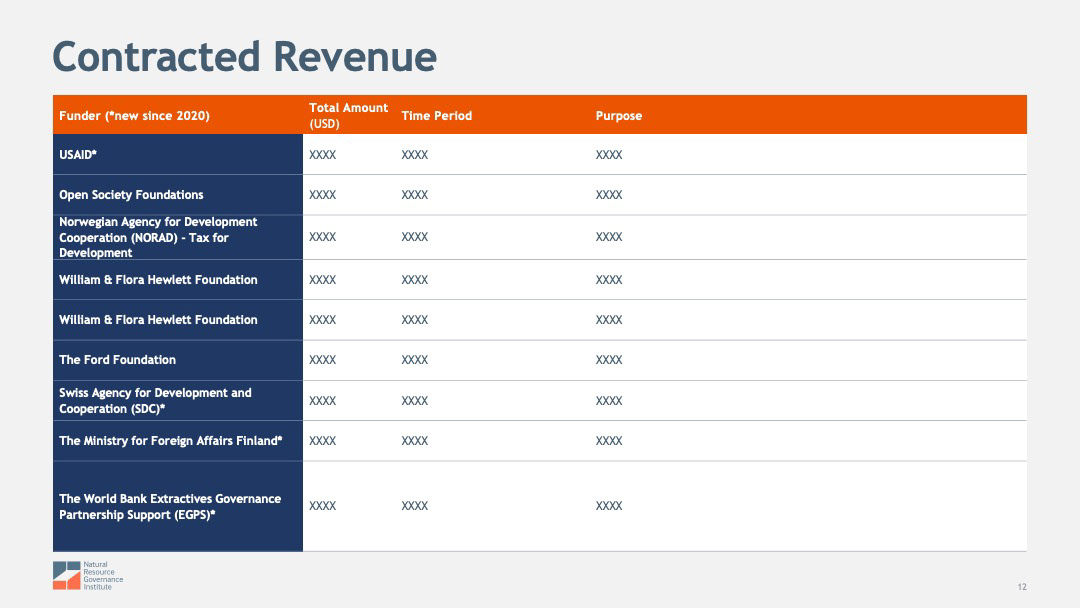The height and width of the screenshot is (608, 1080).
Task: Click Purpose value in Swiss Agency row
Action: click(x=609, y=401)
